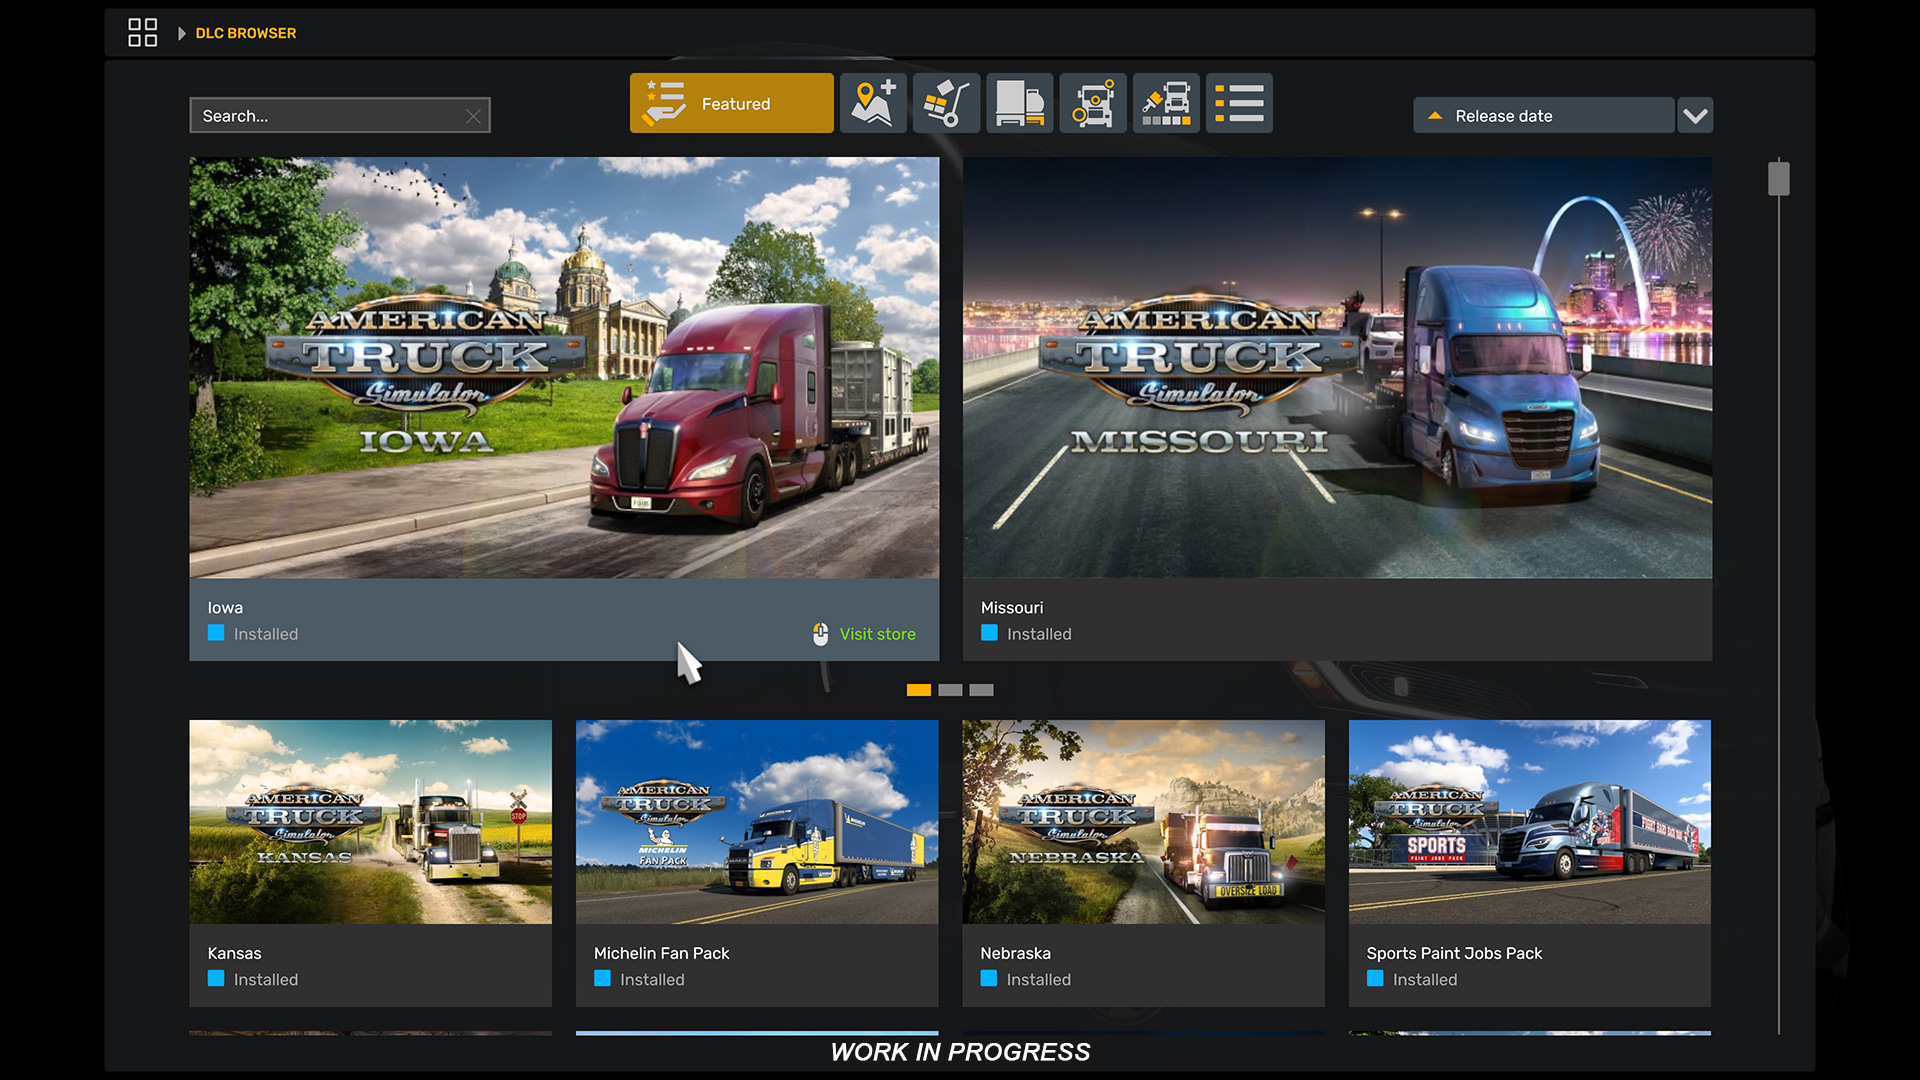The height and width of the screenshot is (1080, 1920).
Task: Click Kansas Installed status checkbox
Action: pos(216,979)
